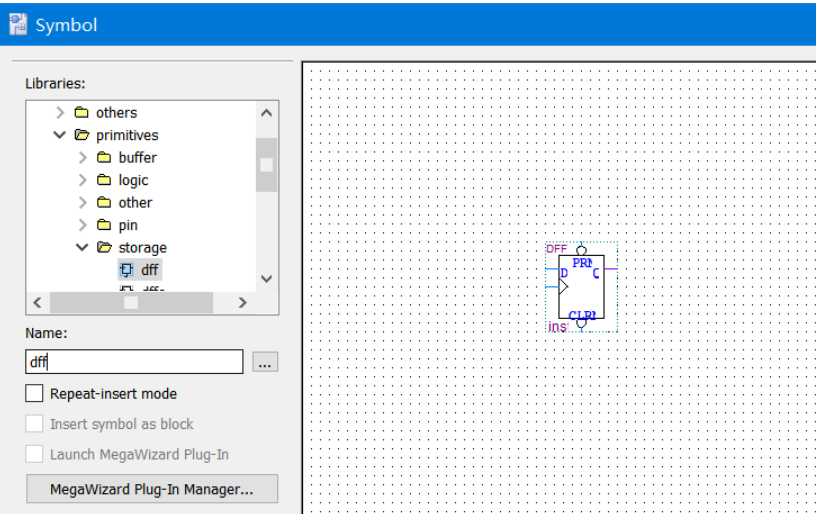Click the logic folder icon
The height and width of the screenshot is (514, 816).
(x=104, y=179)
